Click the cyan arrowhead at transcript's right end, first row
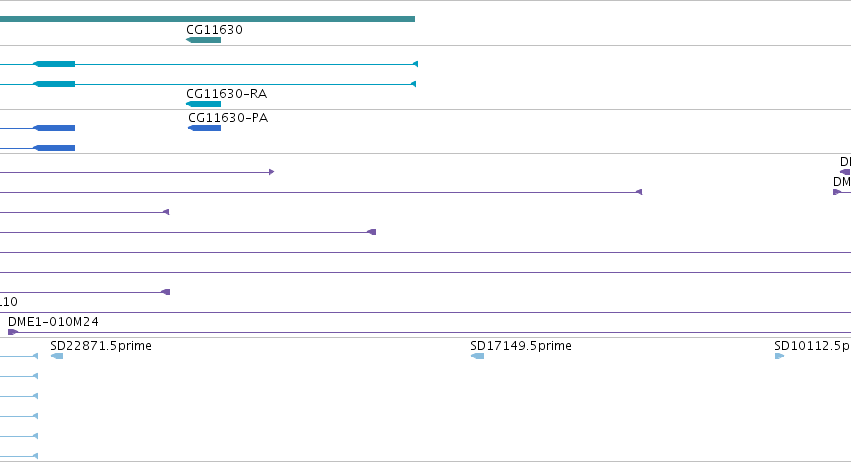Image resolution: width=851 pixels, height=462 pixels. tap(416, 64)
